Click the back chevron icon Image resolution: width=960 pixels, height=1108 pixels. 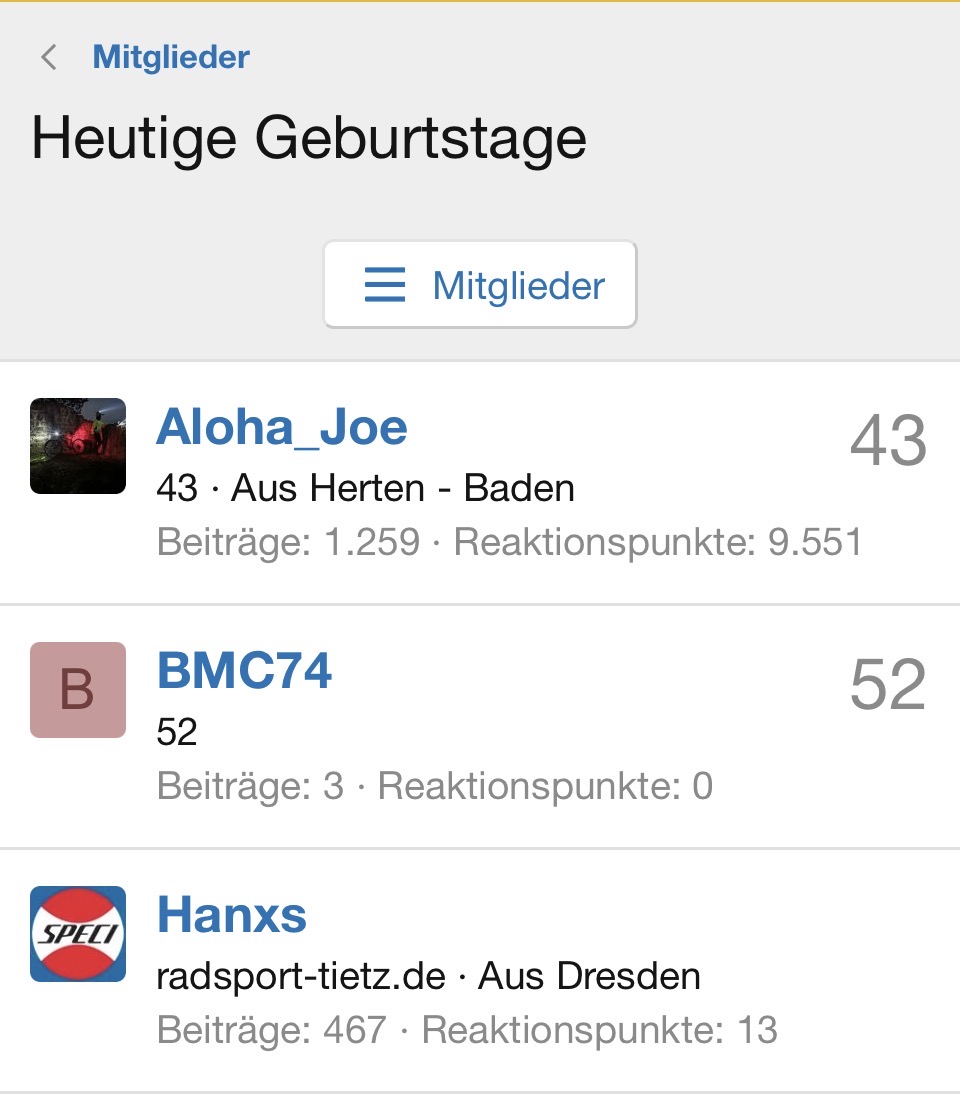click(48, 57)
